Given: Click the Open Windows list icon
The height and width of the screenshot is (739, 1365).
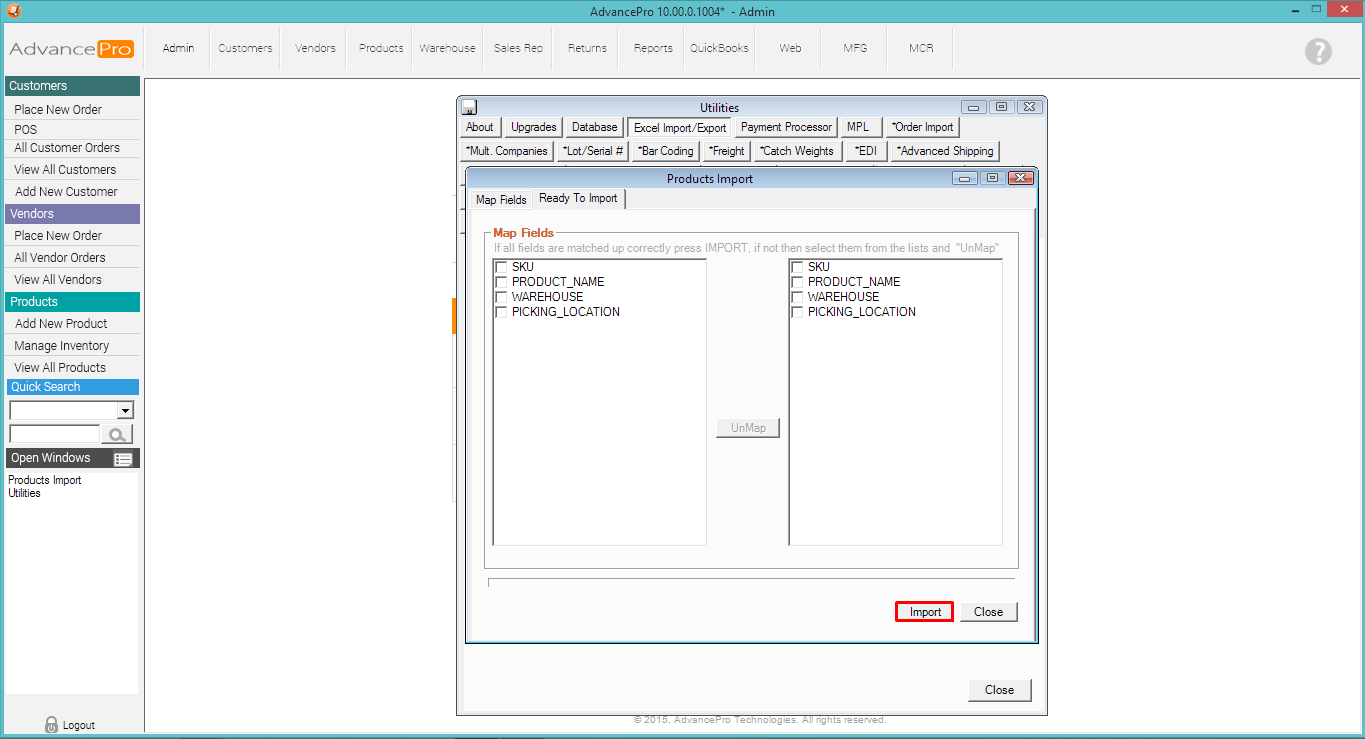Looking at the screenshot, I should 123,459.
